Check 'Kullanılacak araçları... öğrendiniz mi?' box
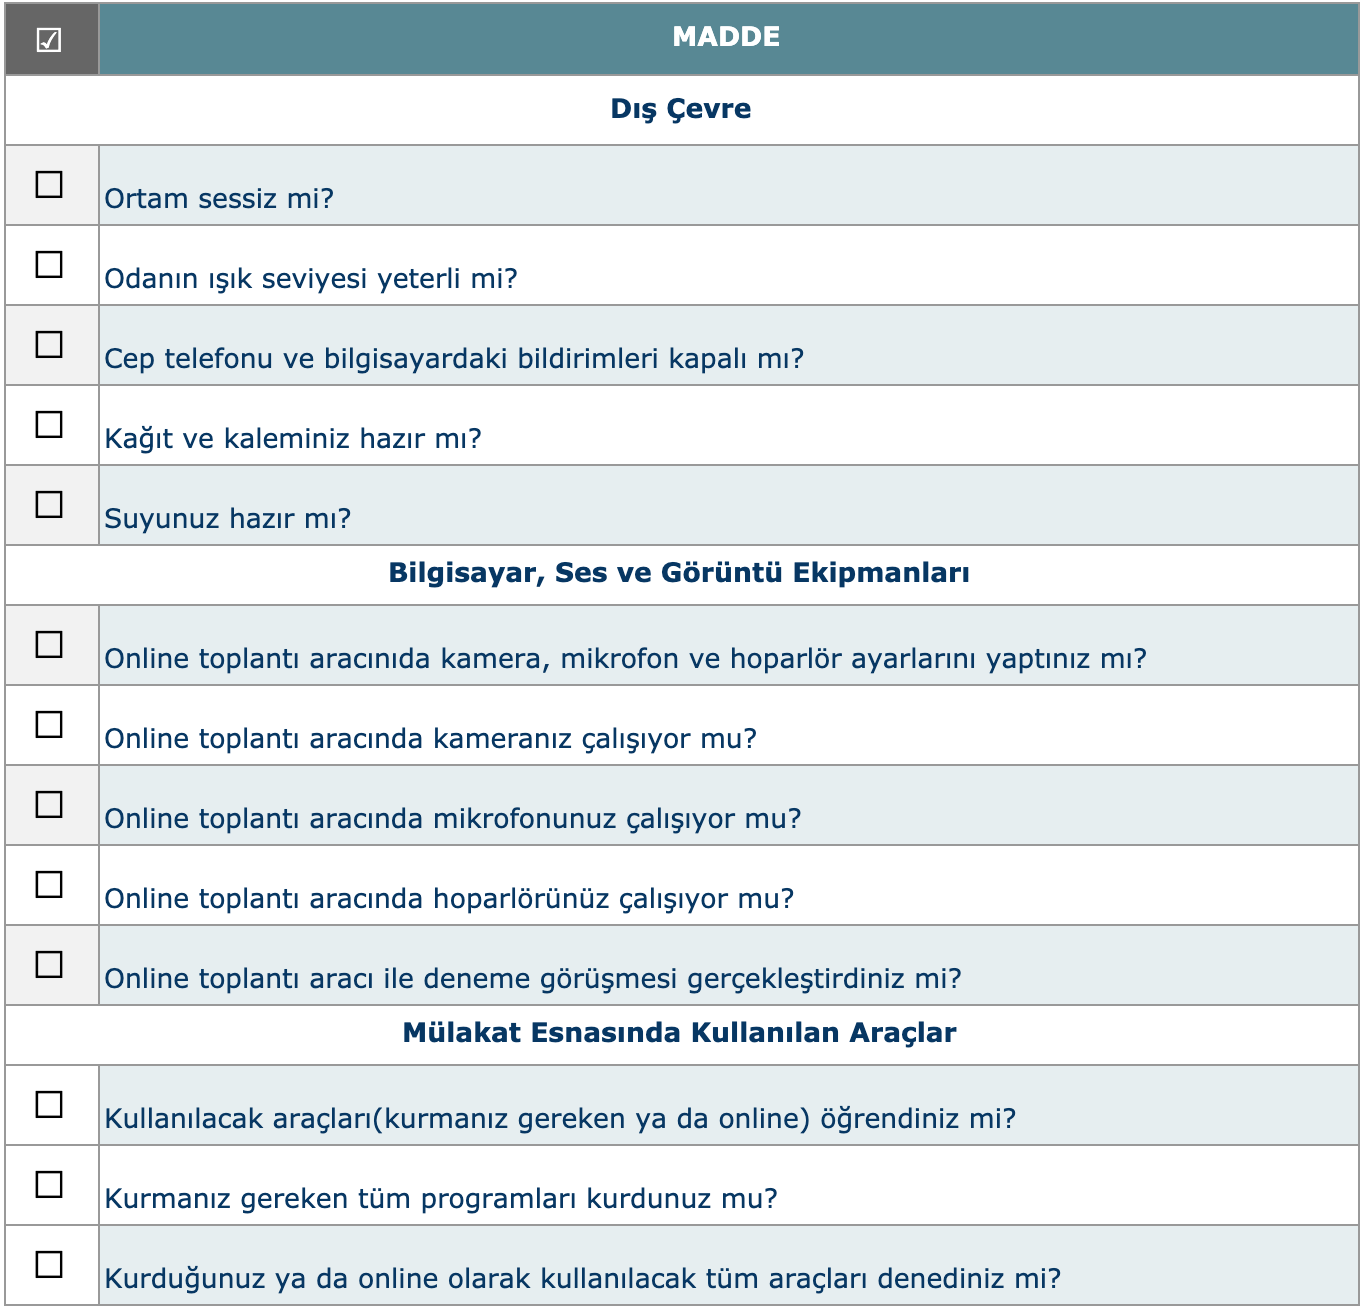Screen dimensions: 1362x1312 [49, 1105]
